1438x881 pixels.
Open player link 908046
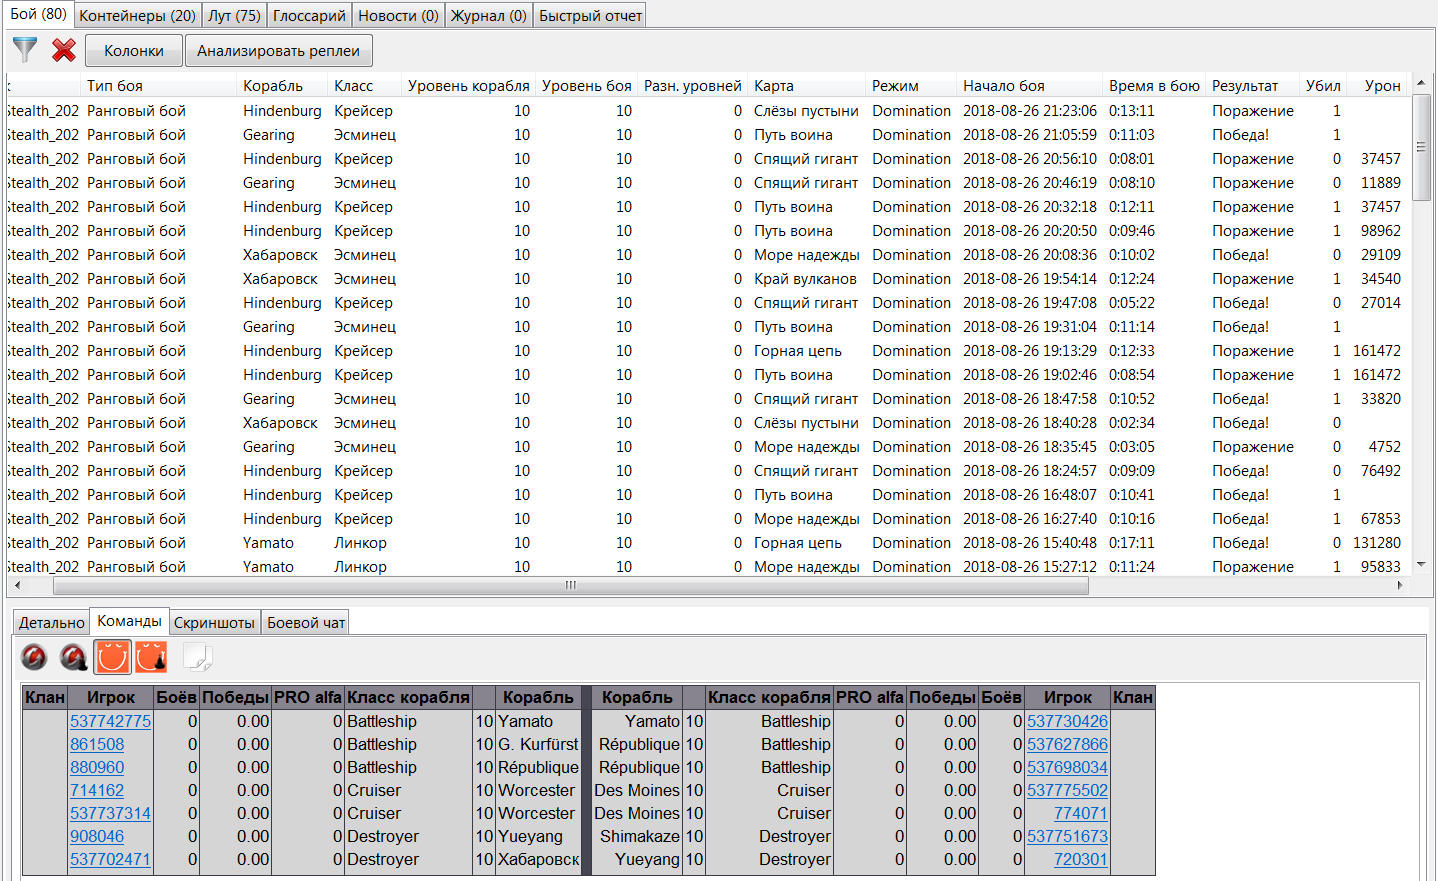(97, 836)
